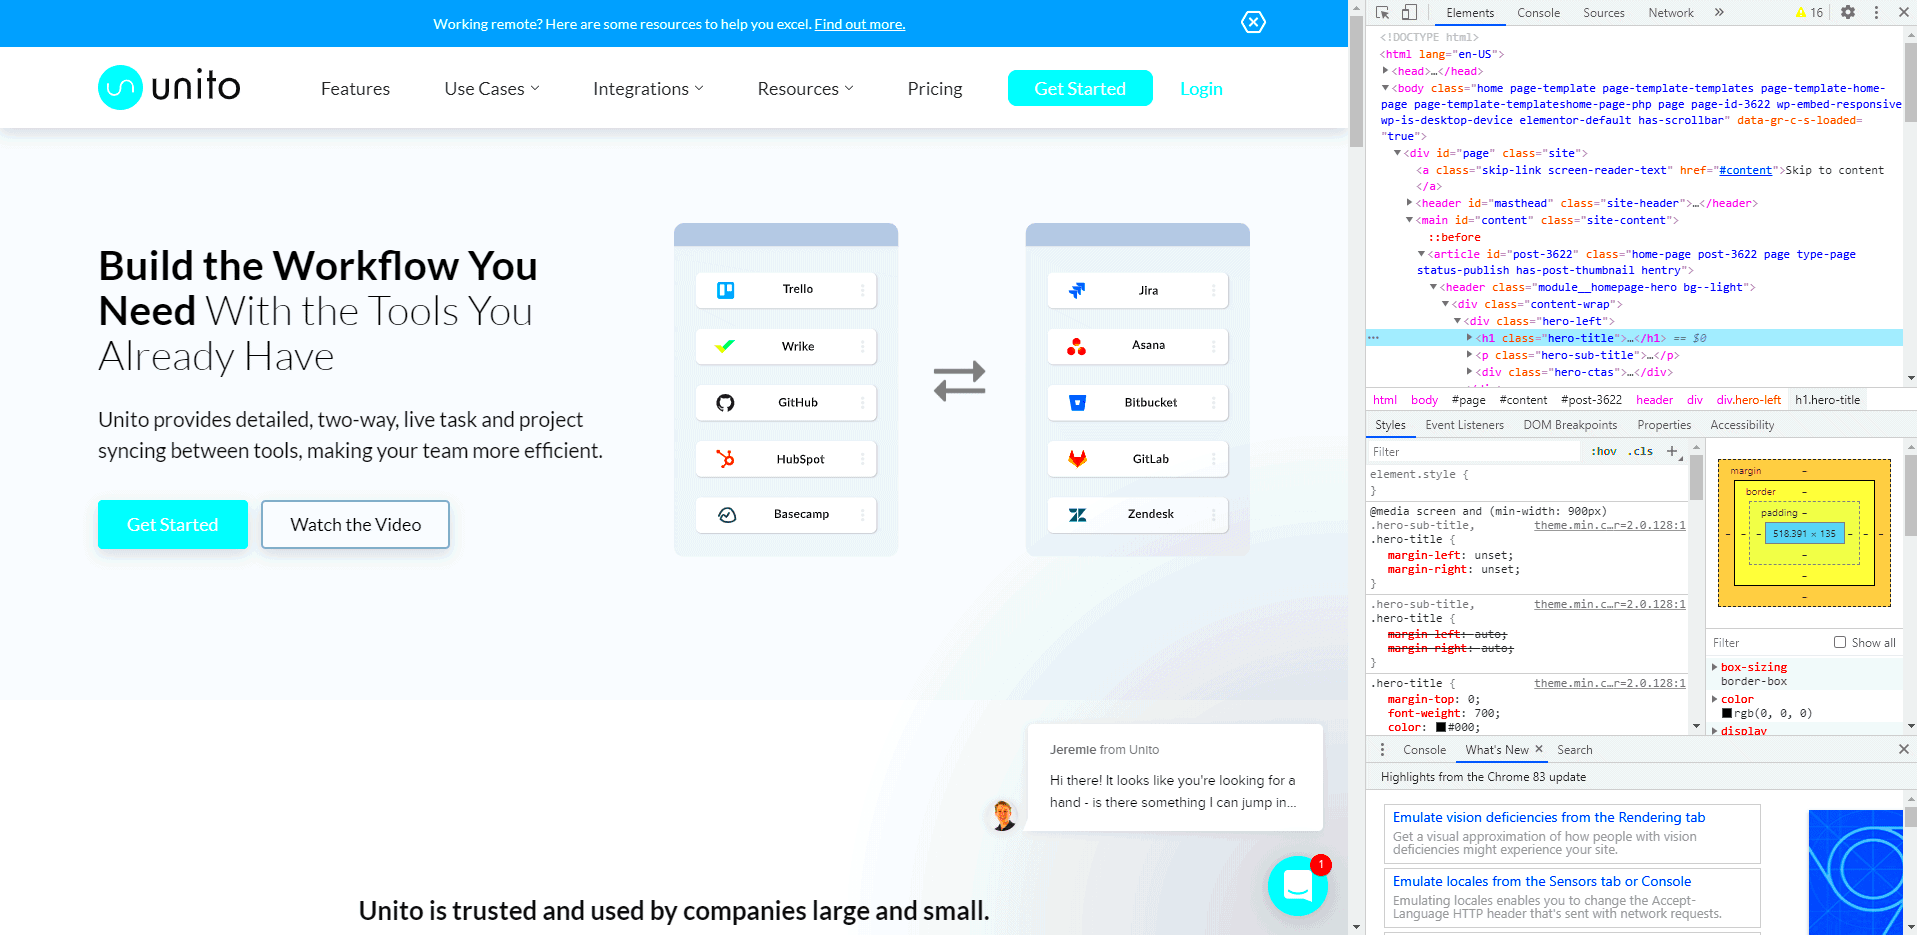Expand box-sizing computed property
The height and width of the screenshot is (935, 1917).
pyautogui.click(x=1715, y=667)
